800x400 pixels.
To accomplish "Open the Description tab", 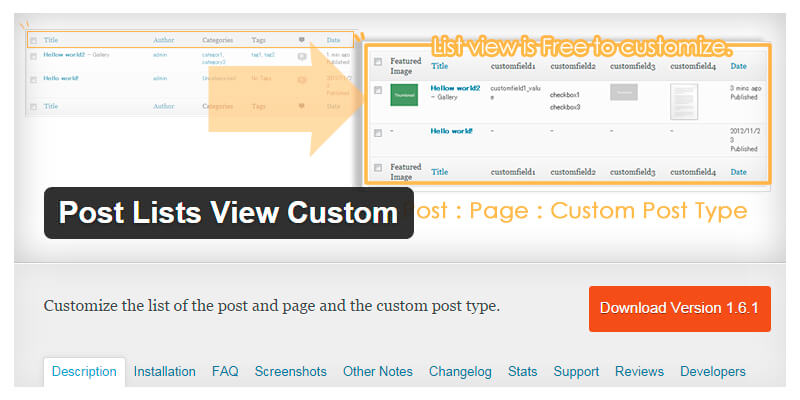I will point(84,371).
